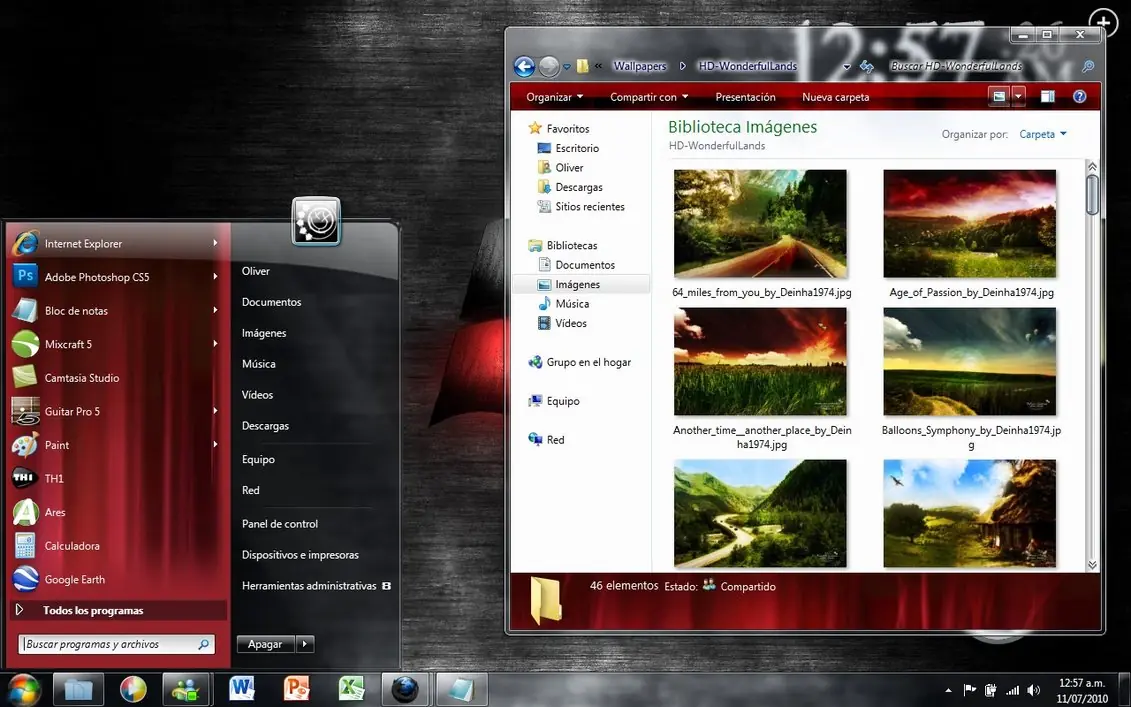
Task: Click the Explorer back navigation arrow
Action: (x=524, y=67)
